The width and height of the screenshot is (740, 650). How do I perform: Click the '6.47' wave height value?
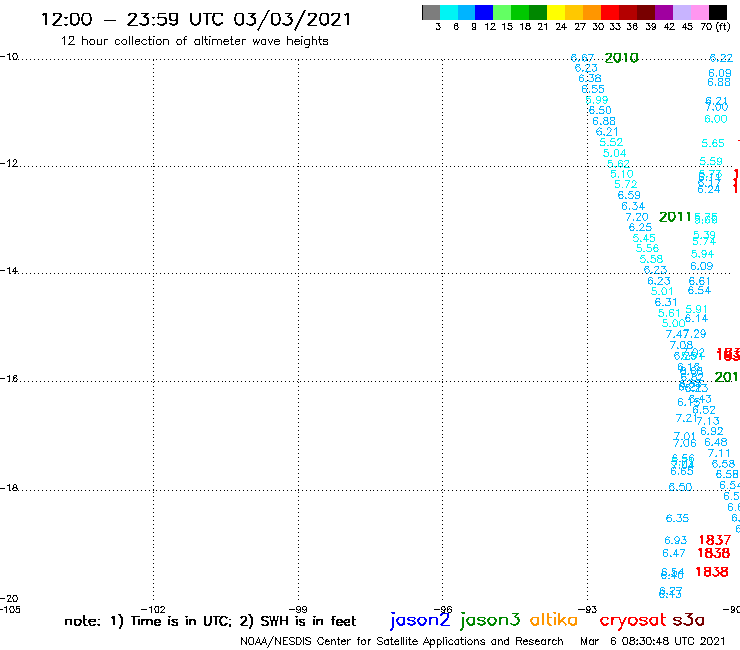(673, 553)
